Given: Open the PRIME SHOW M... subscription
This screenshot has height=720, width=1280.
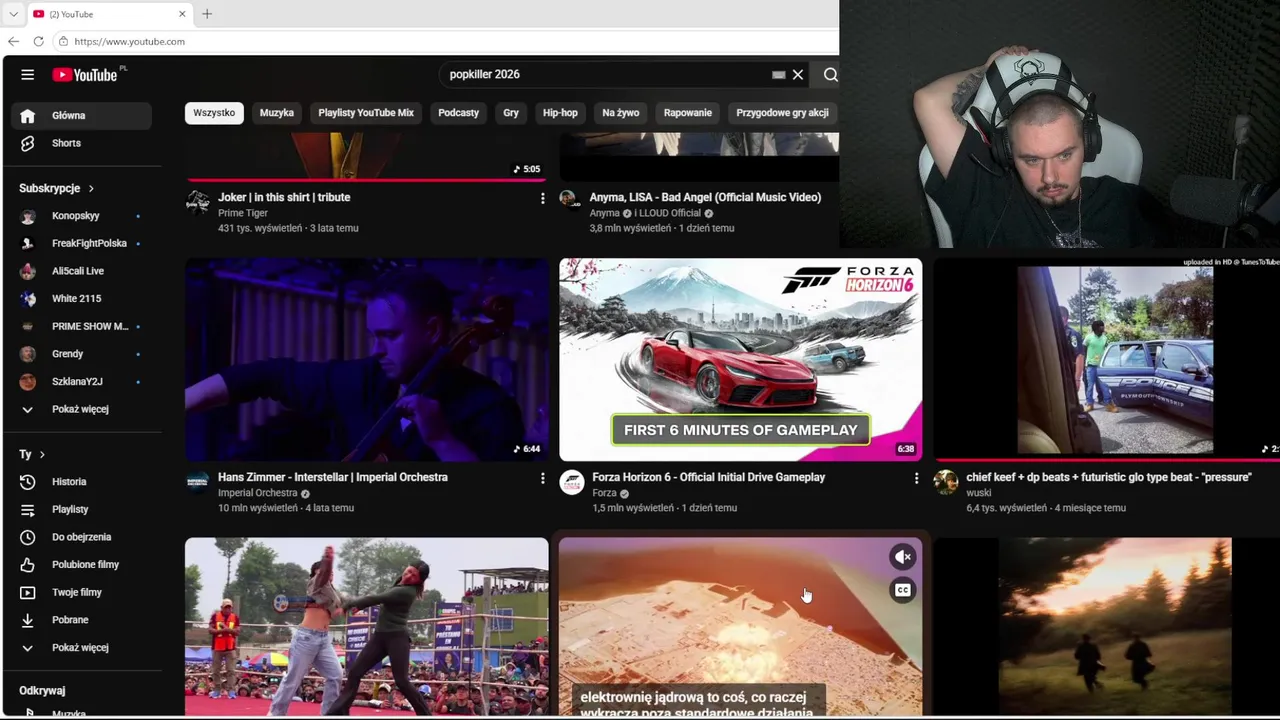Looking at the screenshot, I should click(82, 326).
